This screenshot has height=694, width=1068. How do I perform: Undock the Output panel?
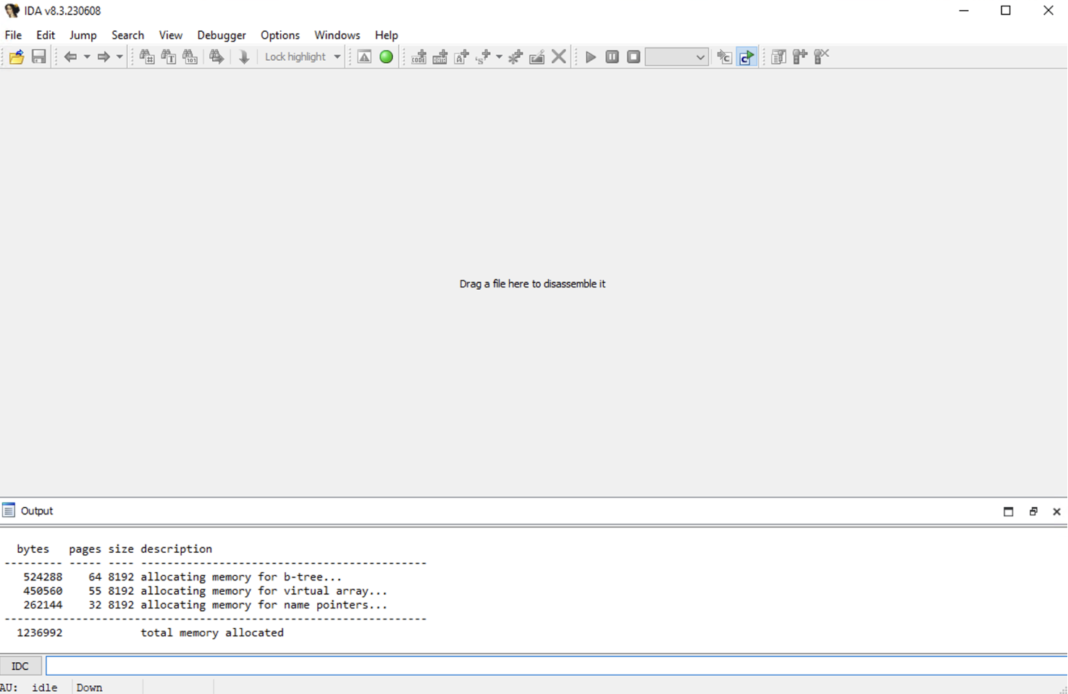(x=1033, y=511)
